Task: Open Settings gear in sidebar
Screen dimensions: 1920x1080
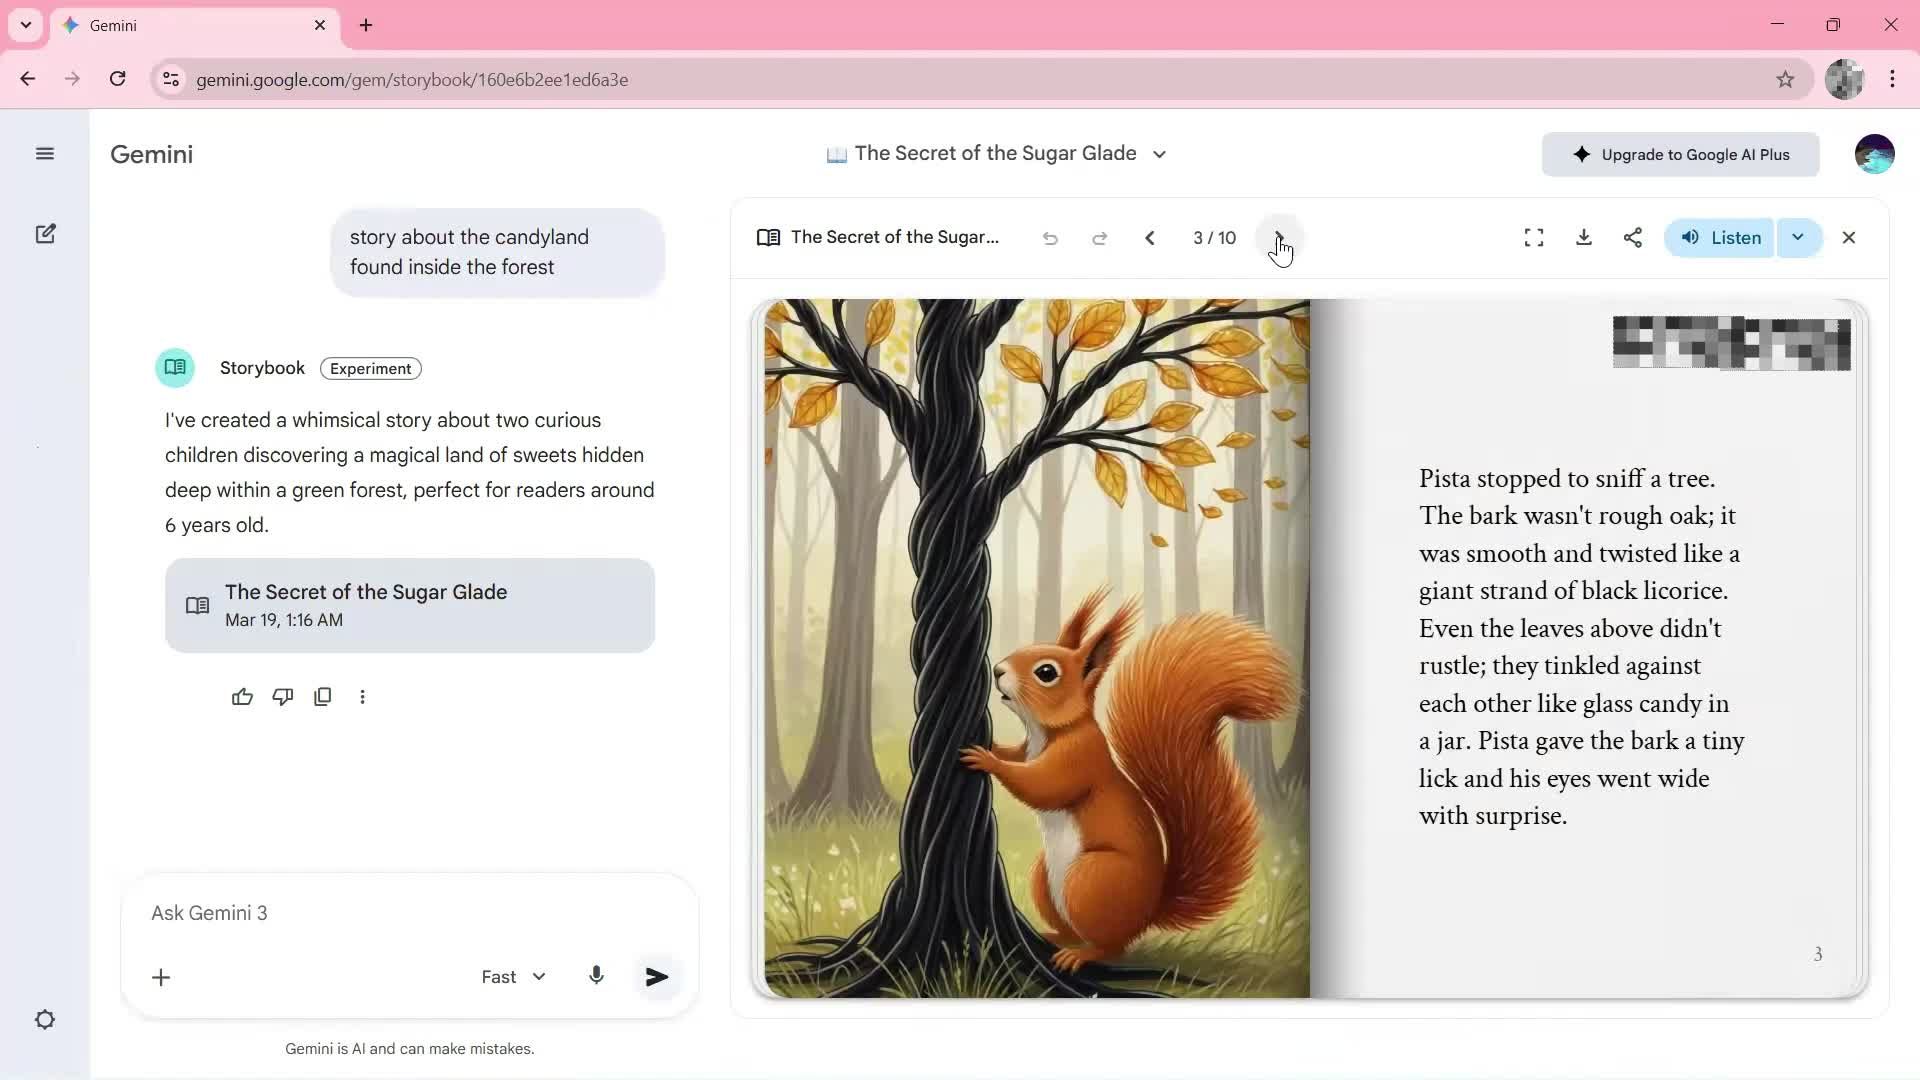Action: click(x=45, y=1020)
